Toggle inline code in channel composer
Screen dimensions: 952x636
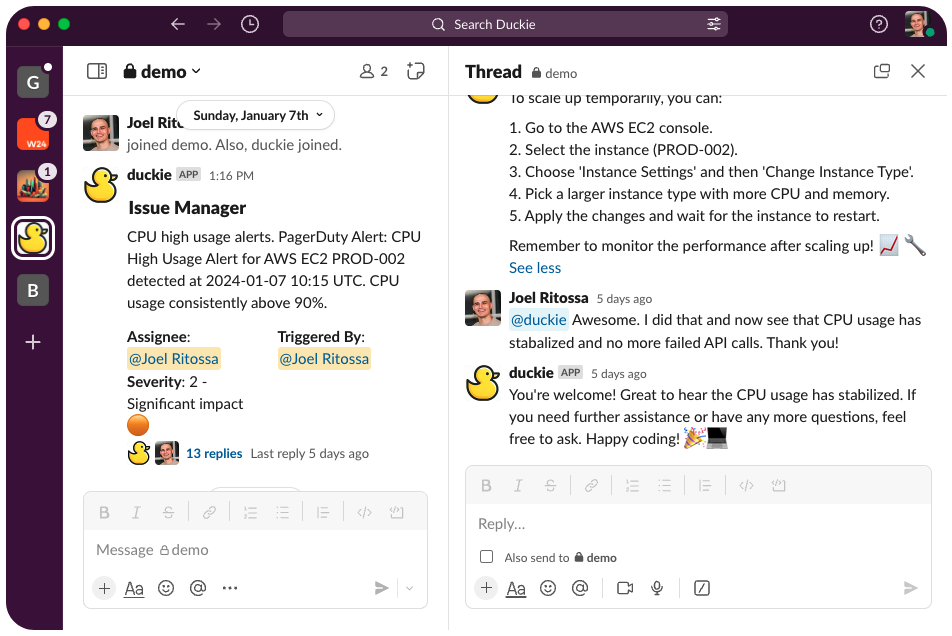pos(364,513)
